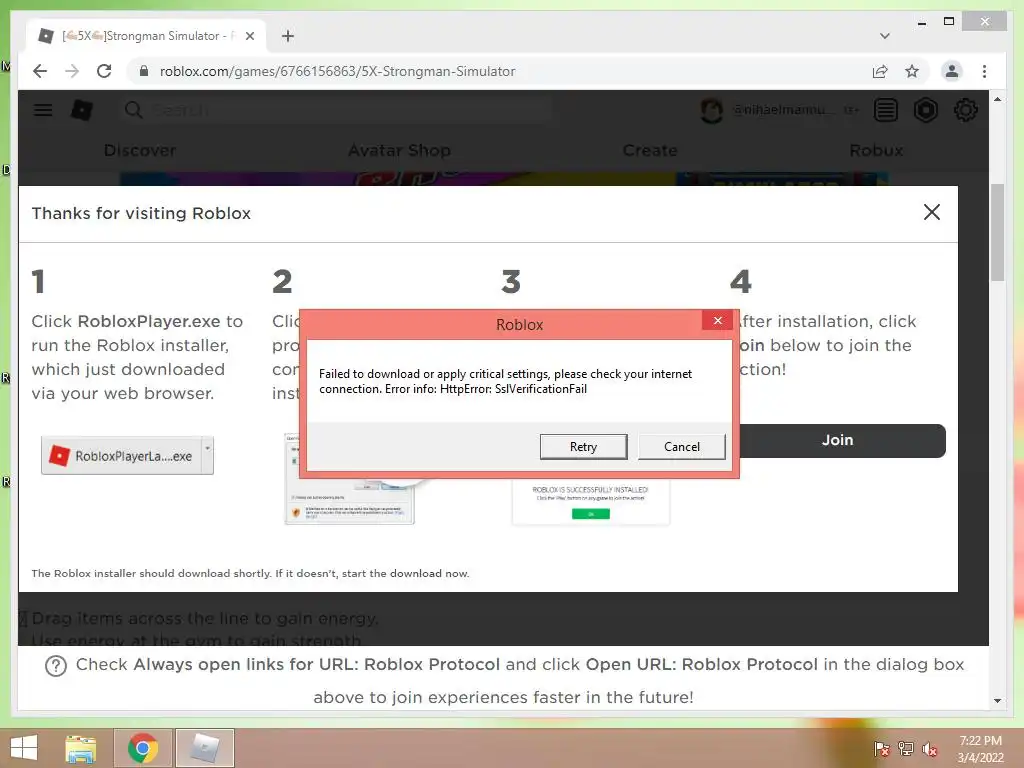This screenshot has height=768, width=1024.
Task: Click the browser forward arrow
Action: pos(72,71)
